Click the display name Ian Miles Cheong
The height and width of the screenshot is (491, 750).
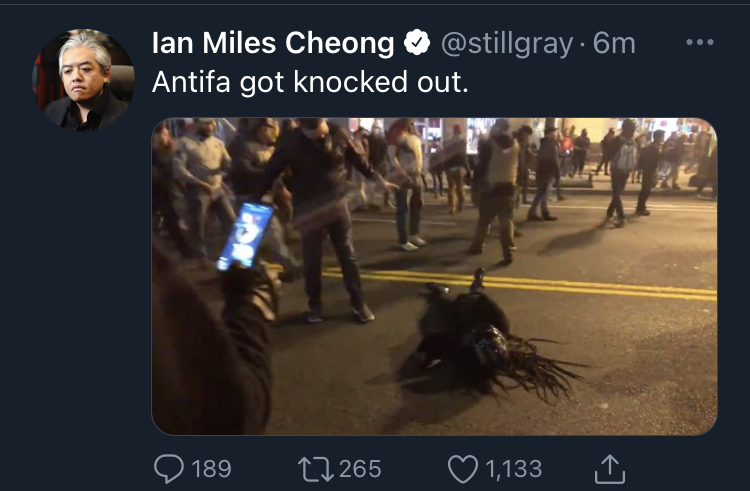(x=273, y=43)
